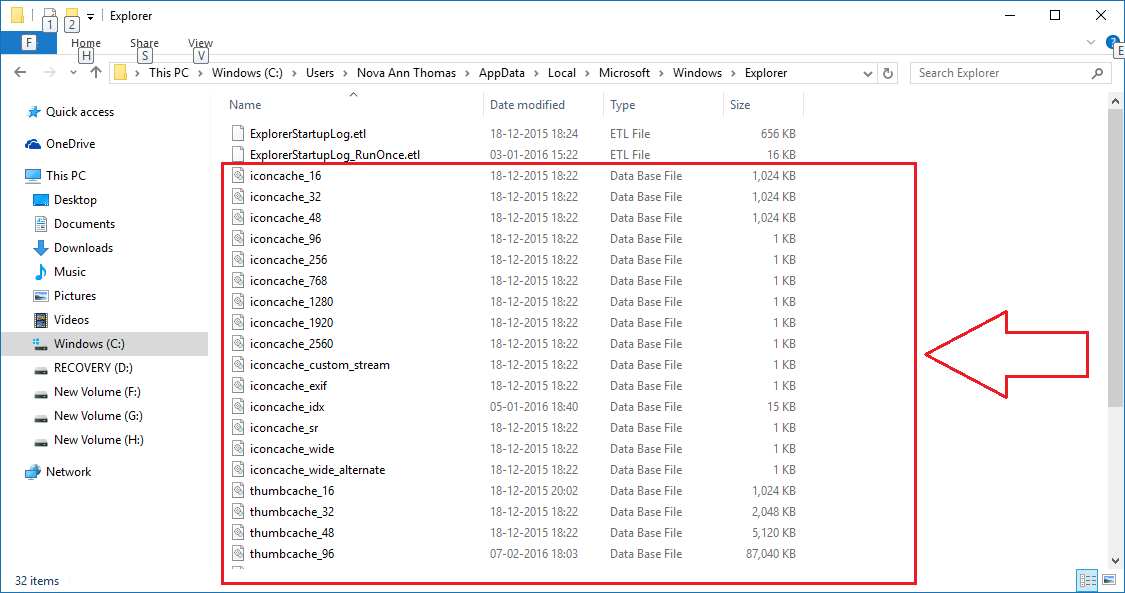This screenshot has height=593, width=1125.
Task: Click the File menu button
Action: click(28, 43)
